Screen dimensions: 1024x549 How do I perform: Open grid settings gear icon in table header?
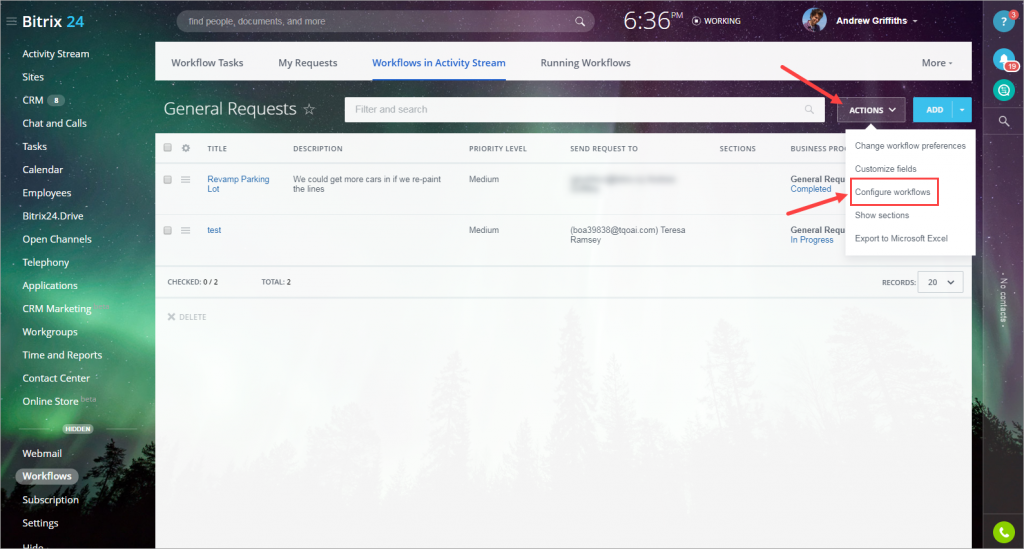point(186,148)
